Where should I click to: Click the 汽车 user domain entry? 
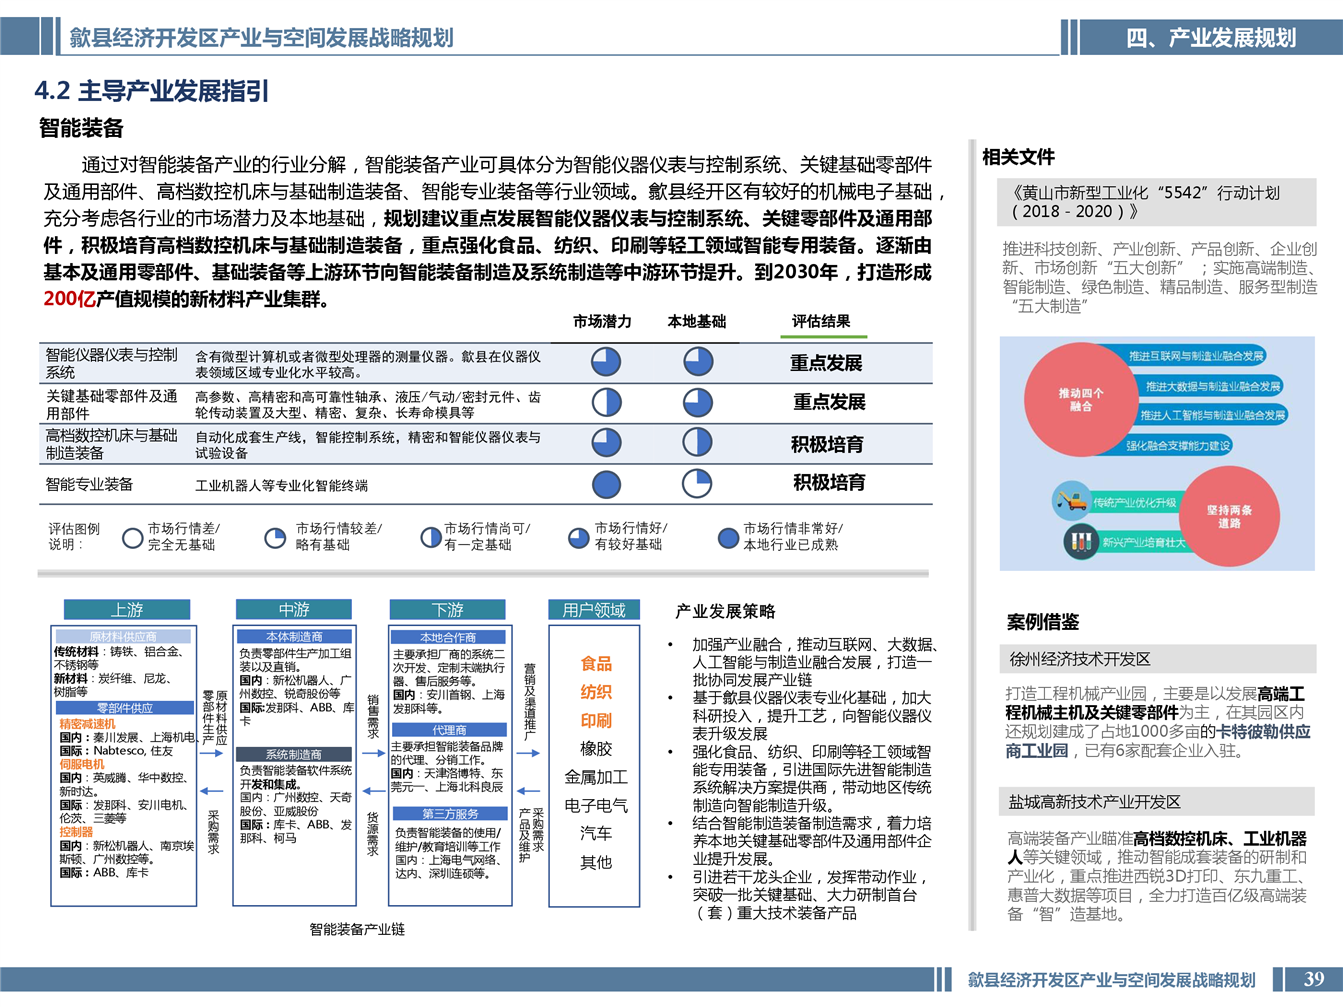[596, 833]
